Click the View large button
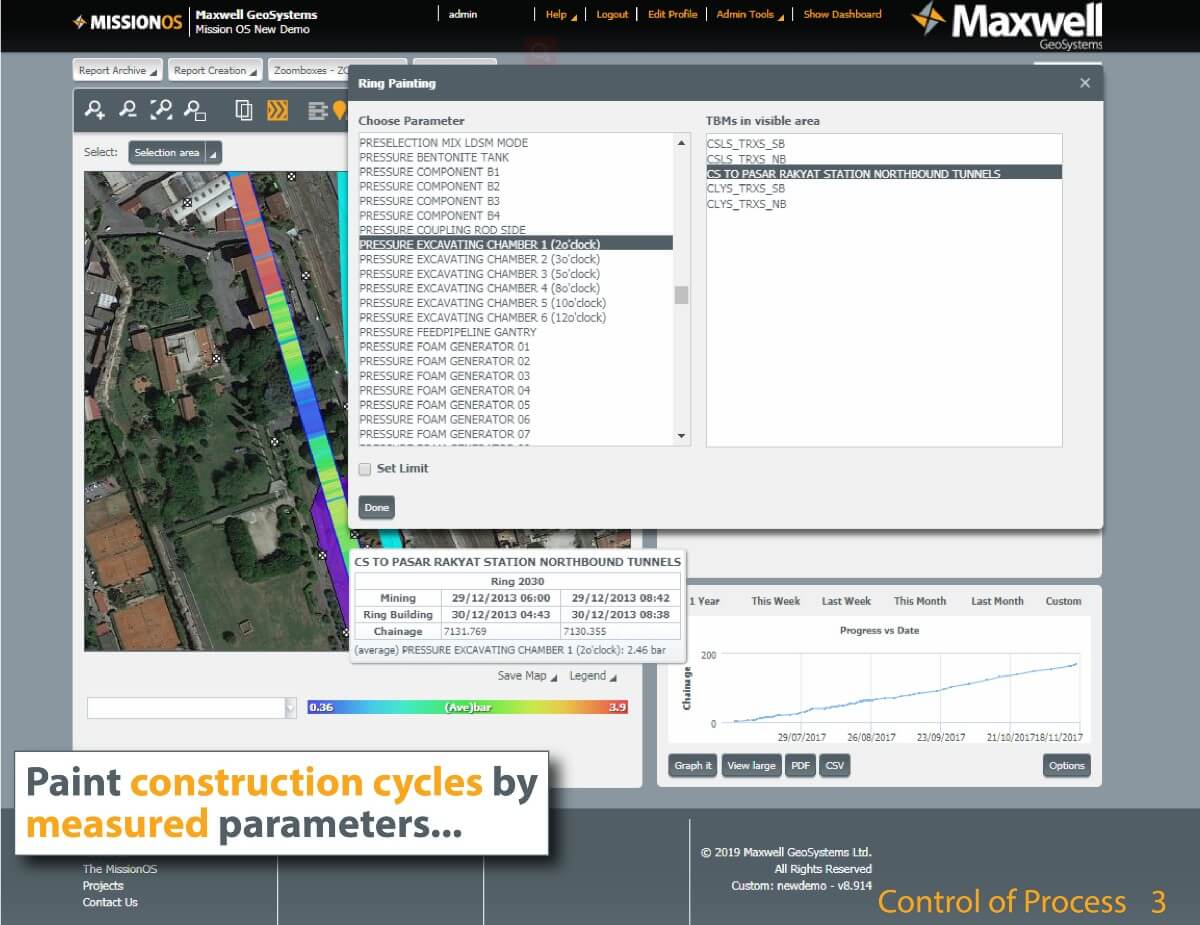The height and width of the screenshot is (925, 1200). click(751, 766)
